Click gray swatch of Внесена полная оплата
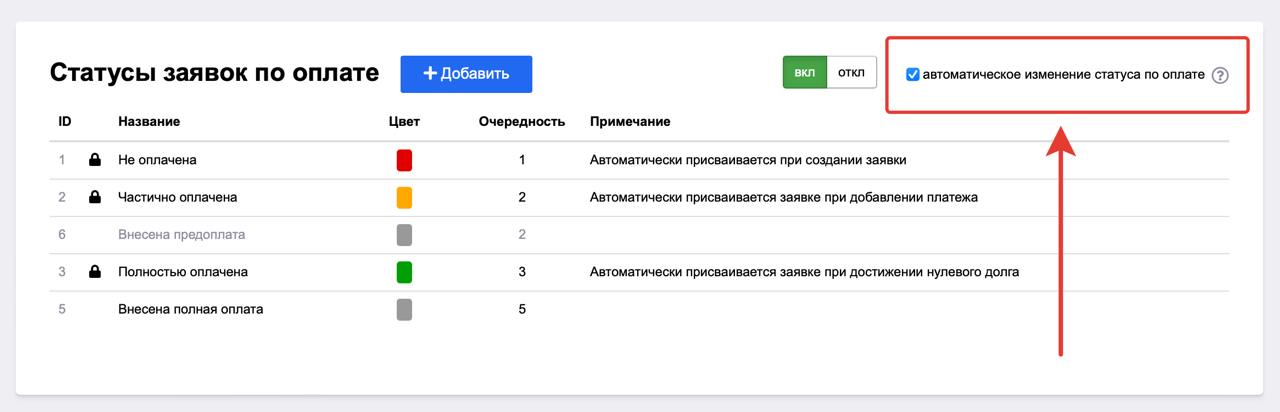 click(404, 309)
